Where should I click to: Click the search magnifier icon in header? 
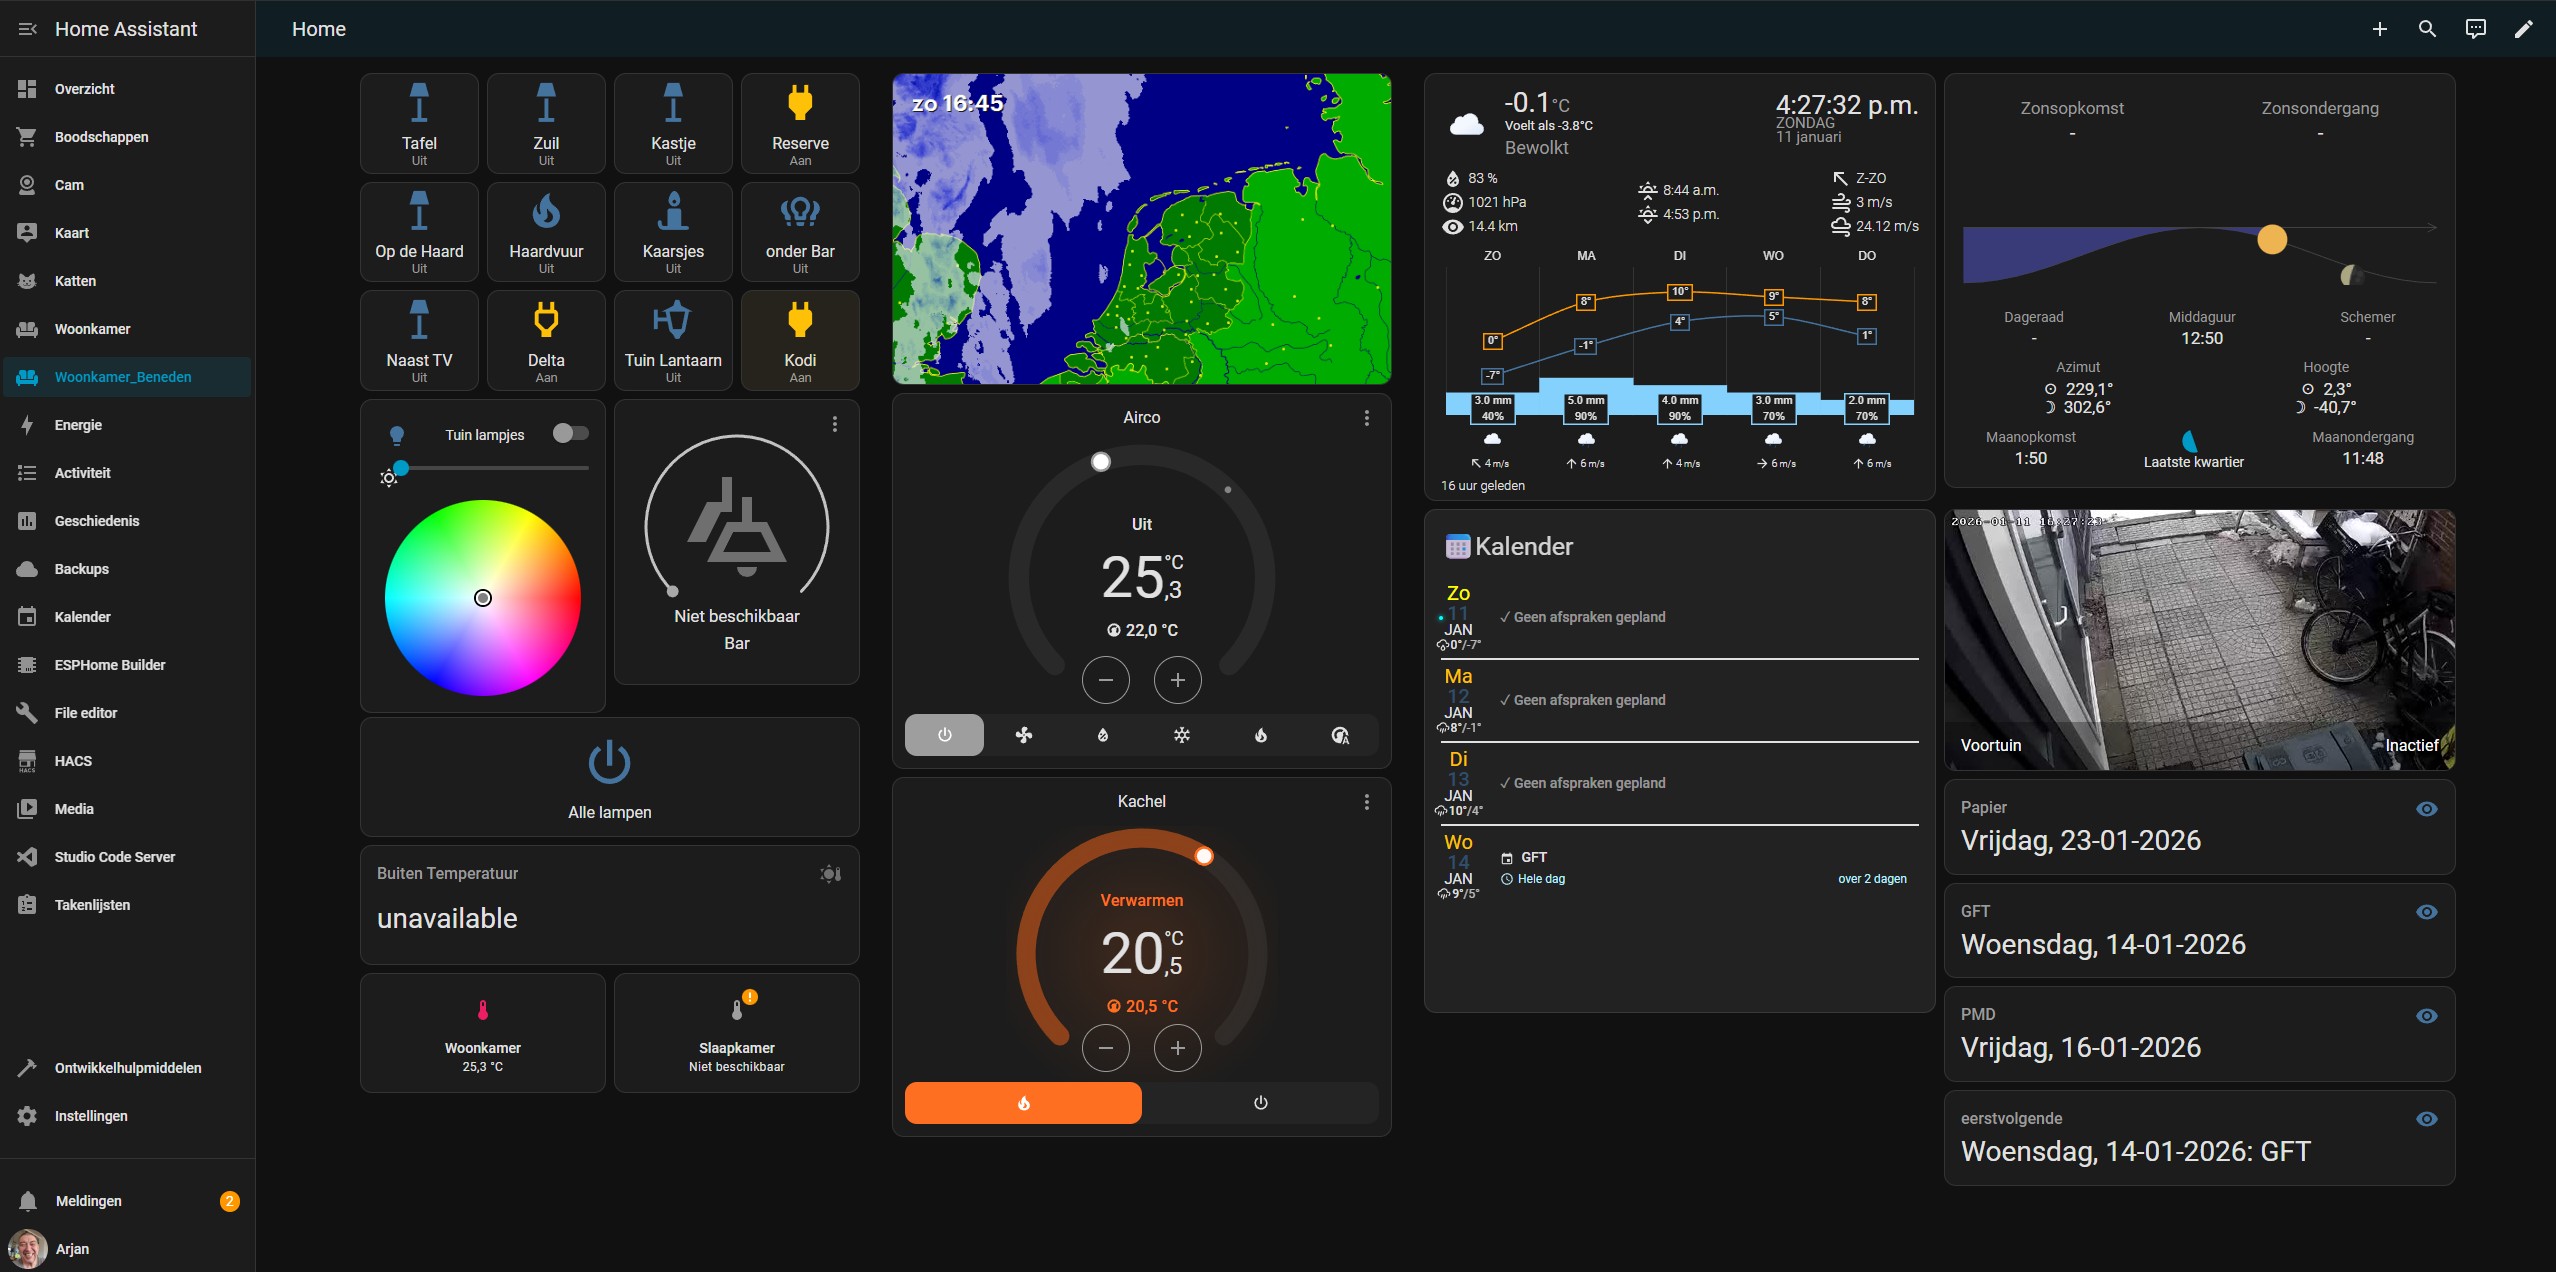pos(2427,29)
